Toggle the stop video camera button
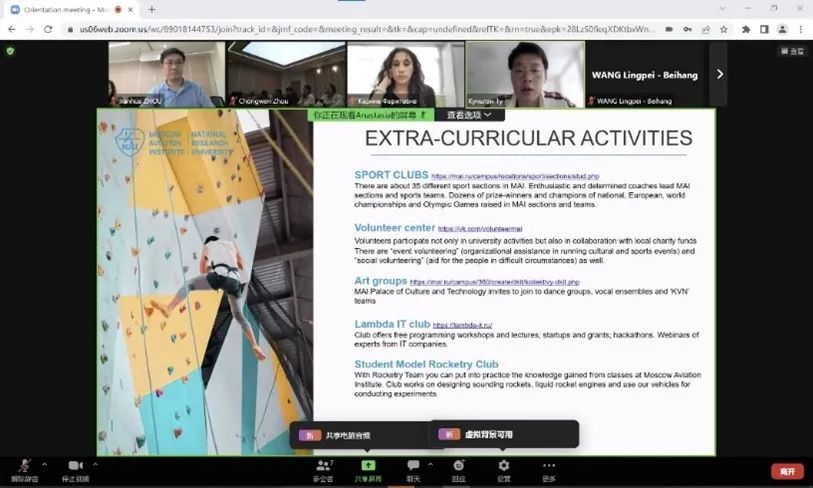 pos(75,466)
